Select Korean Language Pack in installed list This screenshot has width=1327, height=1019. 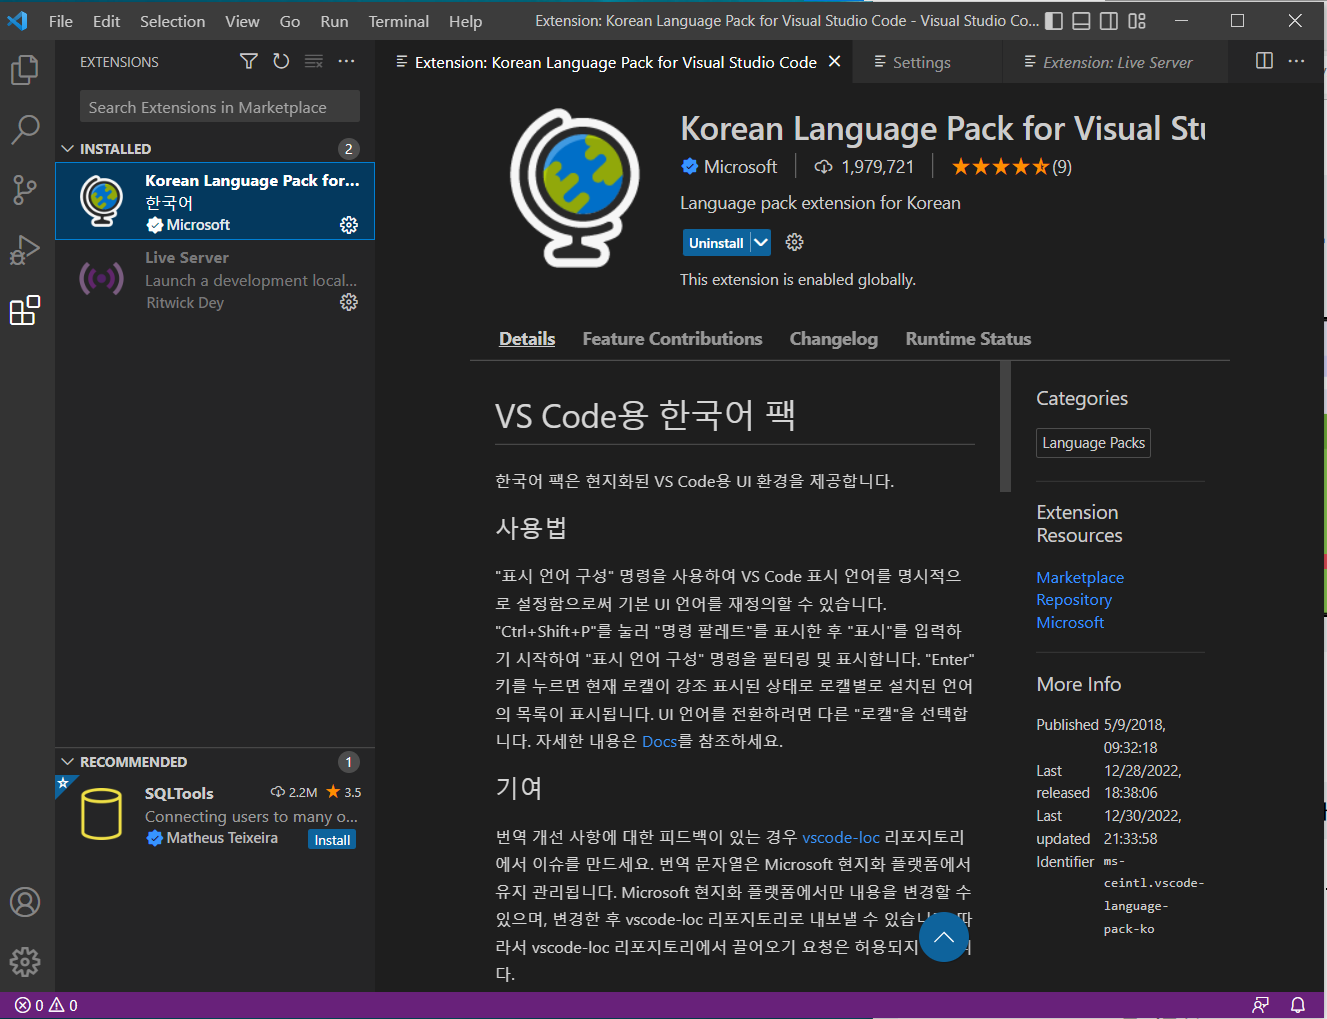click(215, 201)
